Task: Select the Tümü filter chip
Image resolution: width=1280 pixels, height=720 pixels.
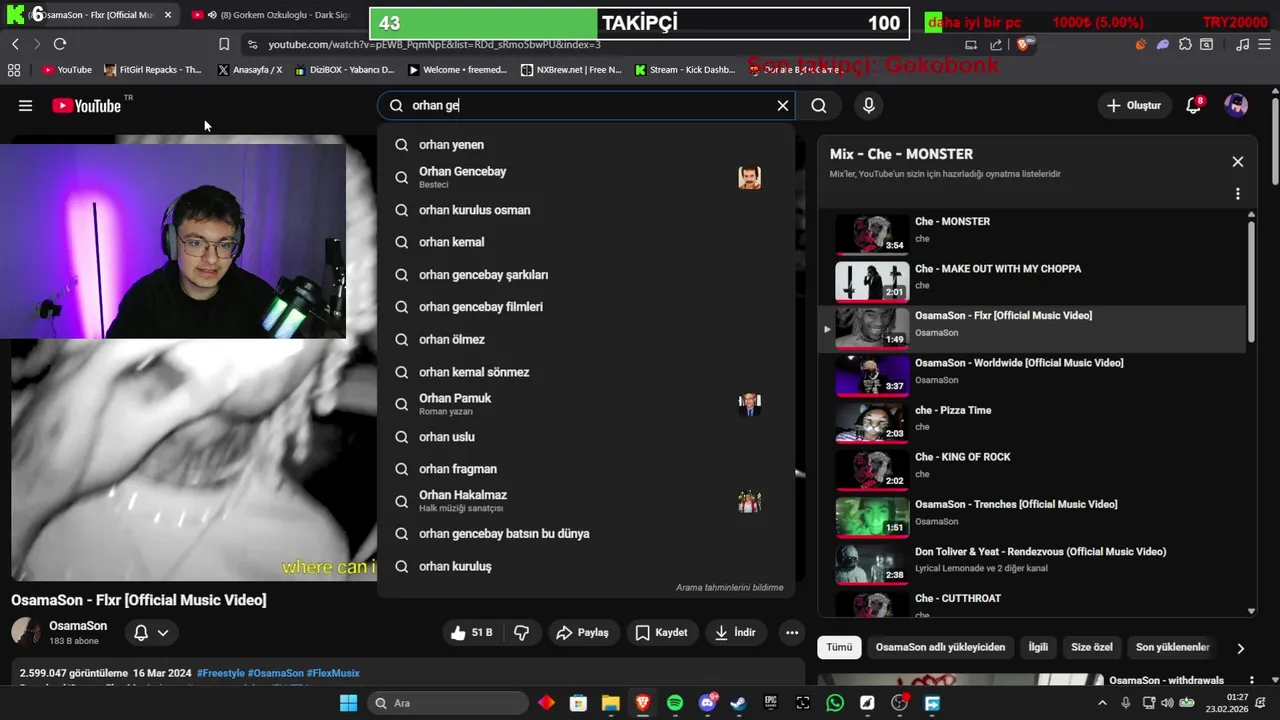Action: click(839, 647)
